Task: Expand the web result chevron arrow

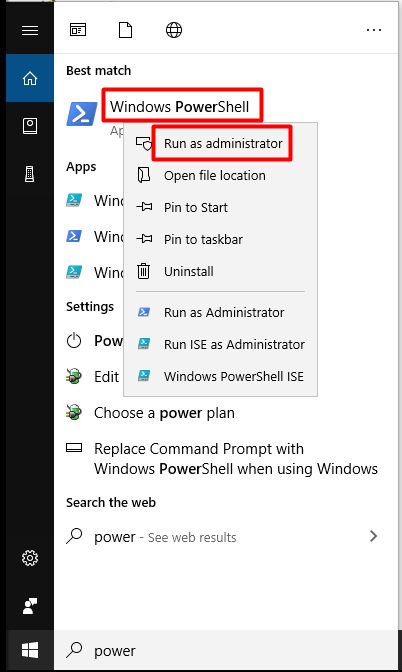Action: click(x=373, y=536)
